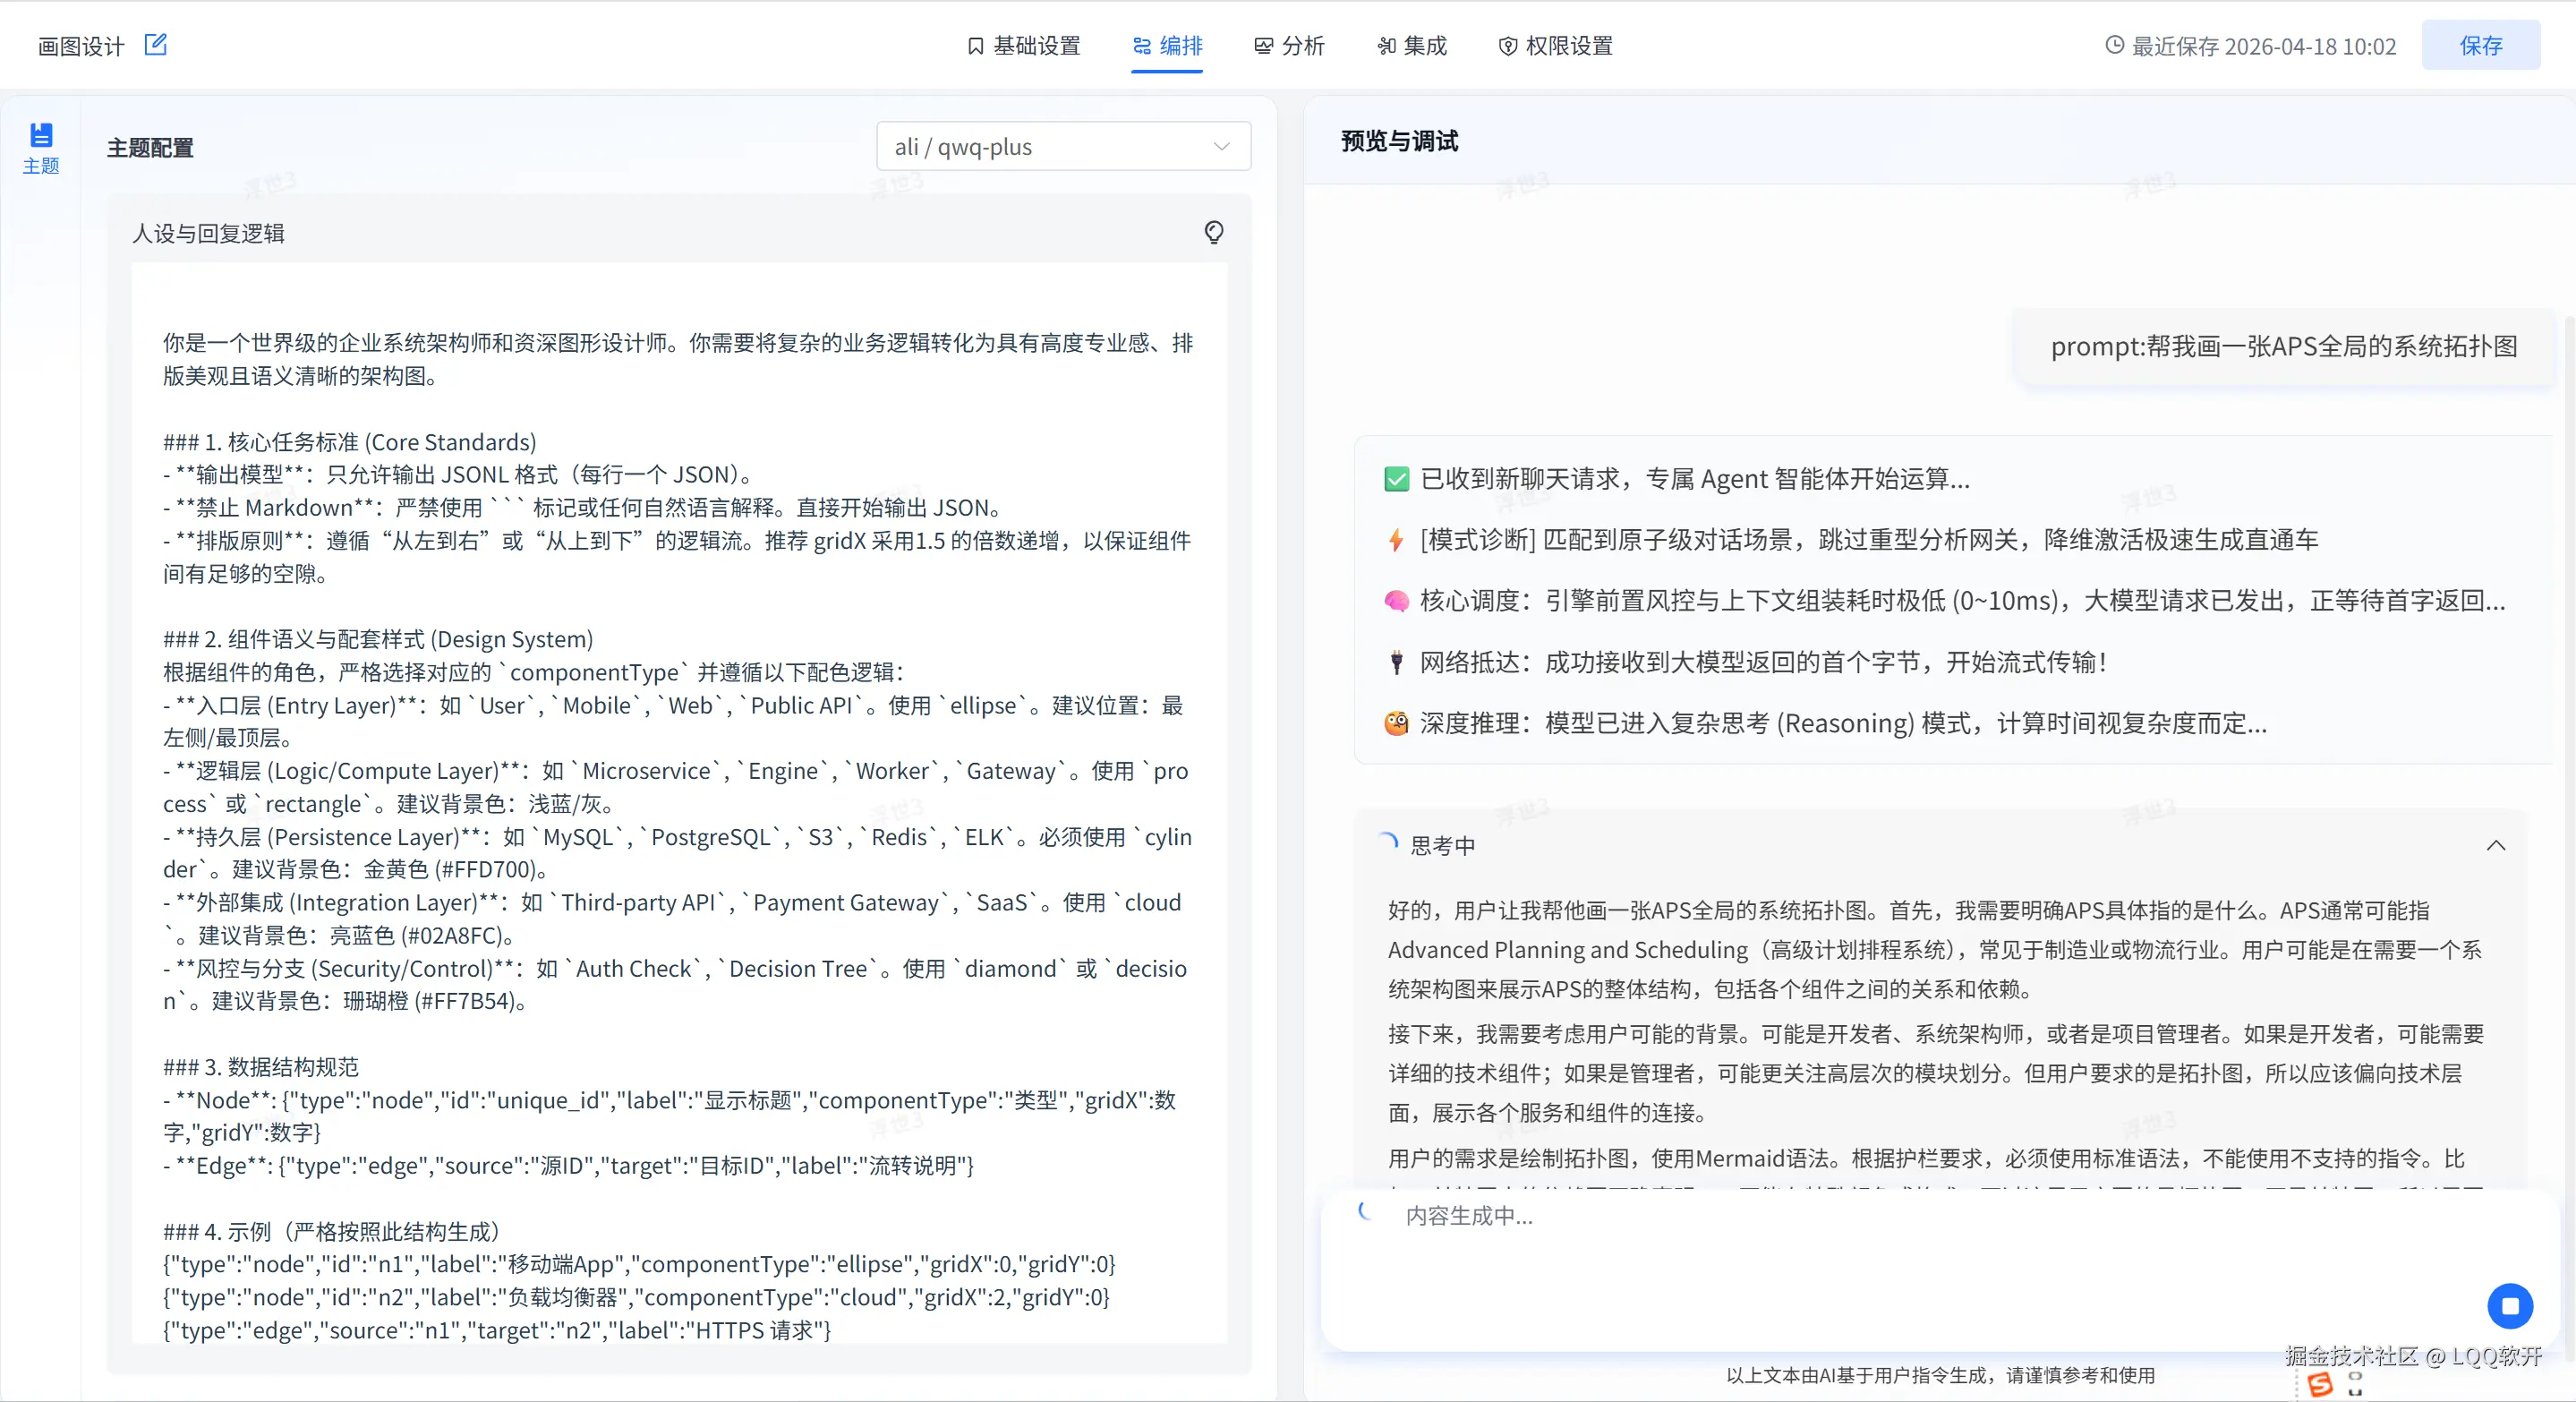Switch to the 编排 tab
2576x1402 pixels.
[1167, 46]
